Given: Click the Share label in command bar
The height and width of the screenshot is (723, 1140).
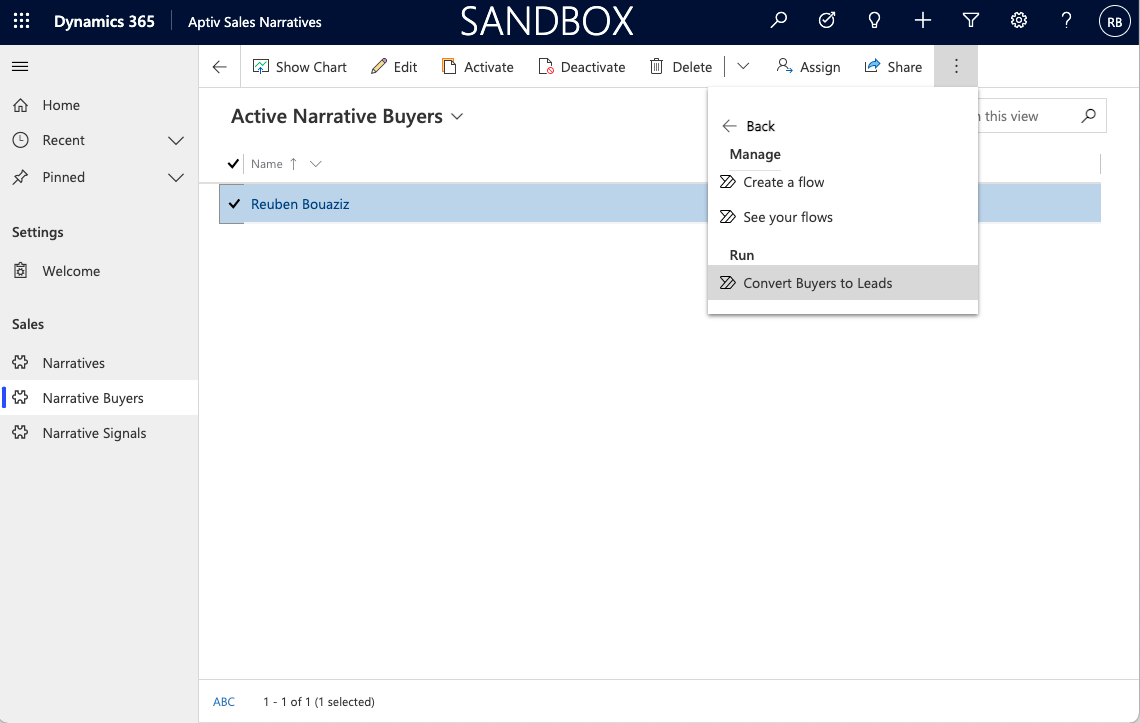Looking at the screenshot, I should pos(904,67).
